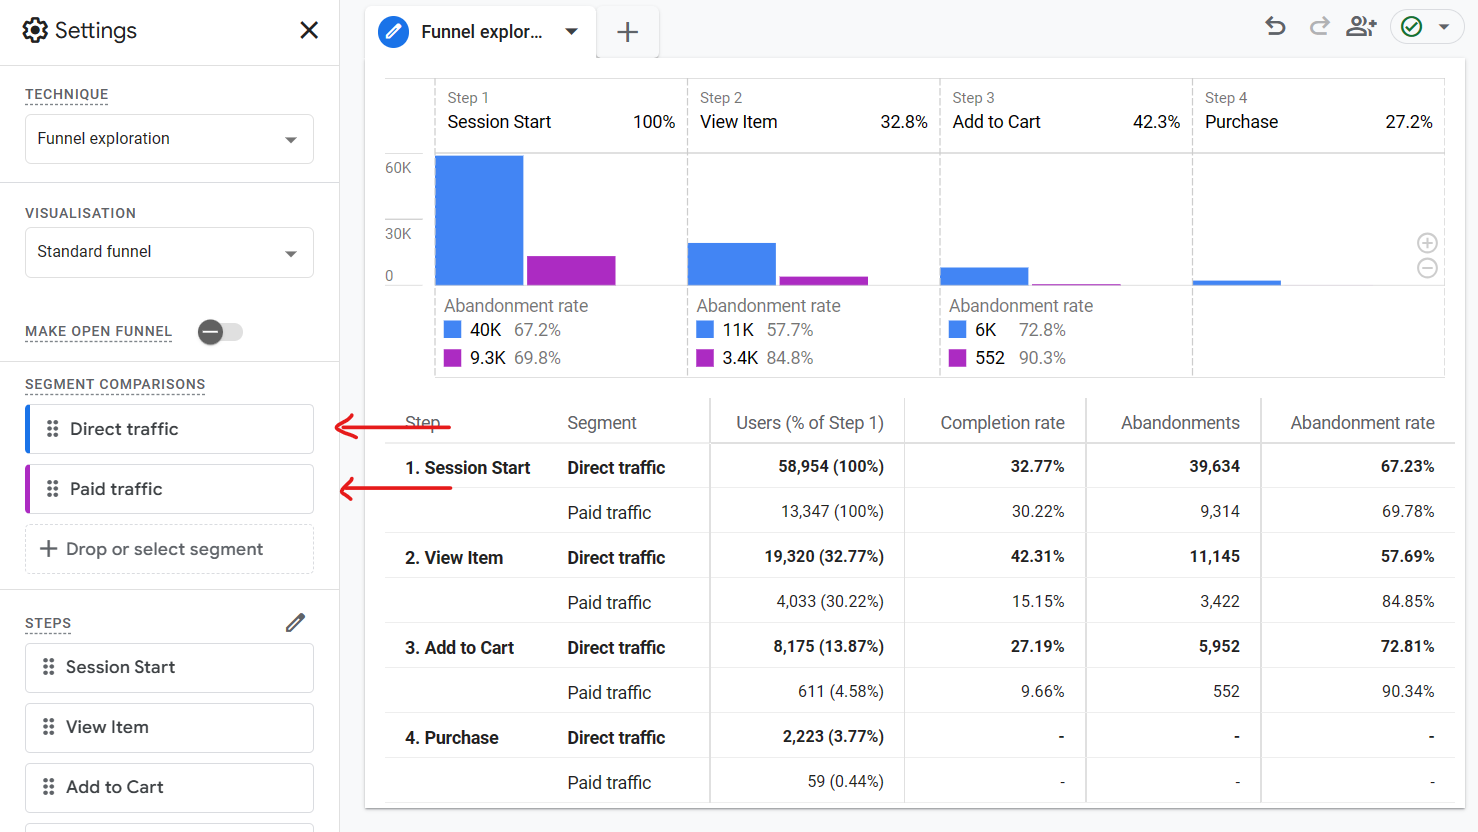Click the 59 (0.44%) users cell

(845, 782)
